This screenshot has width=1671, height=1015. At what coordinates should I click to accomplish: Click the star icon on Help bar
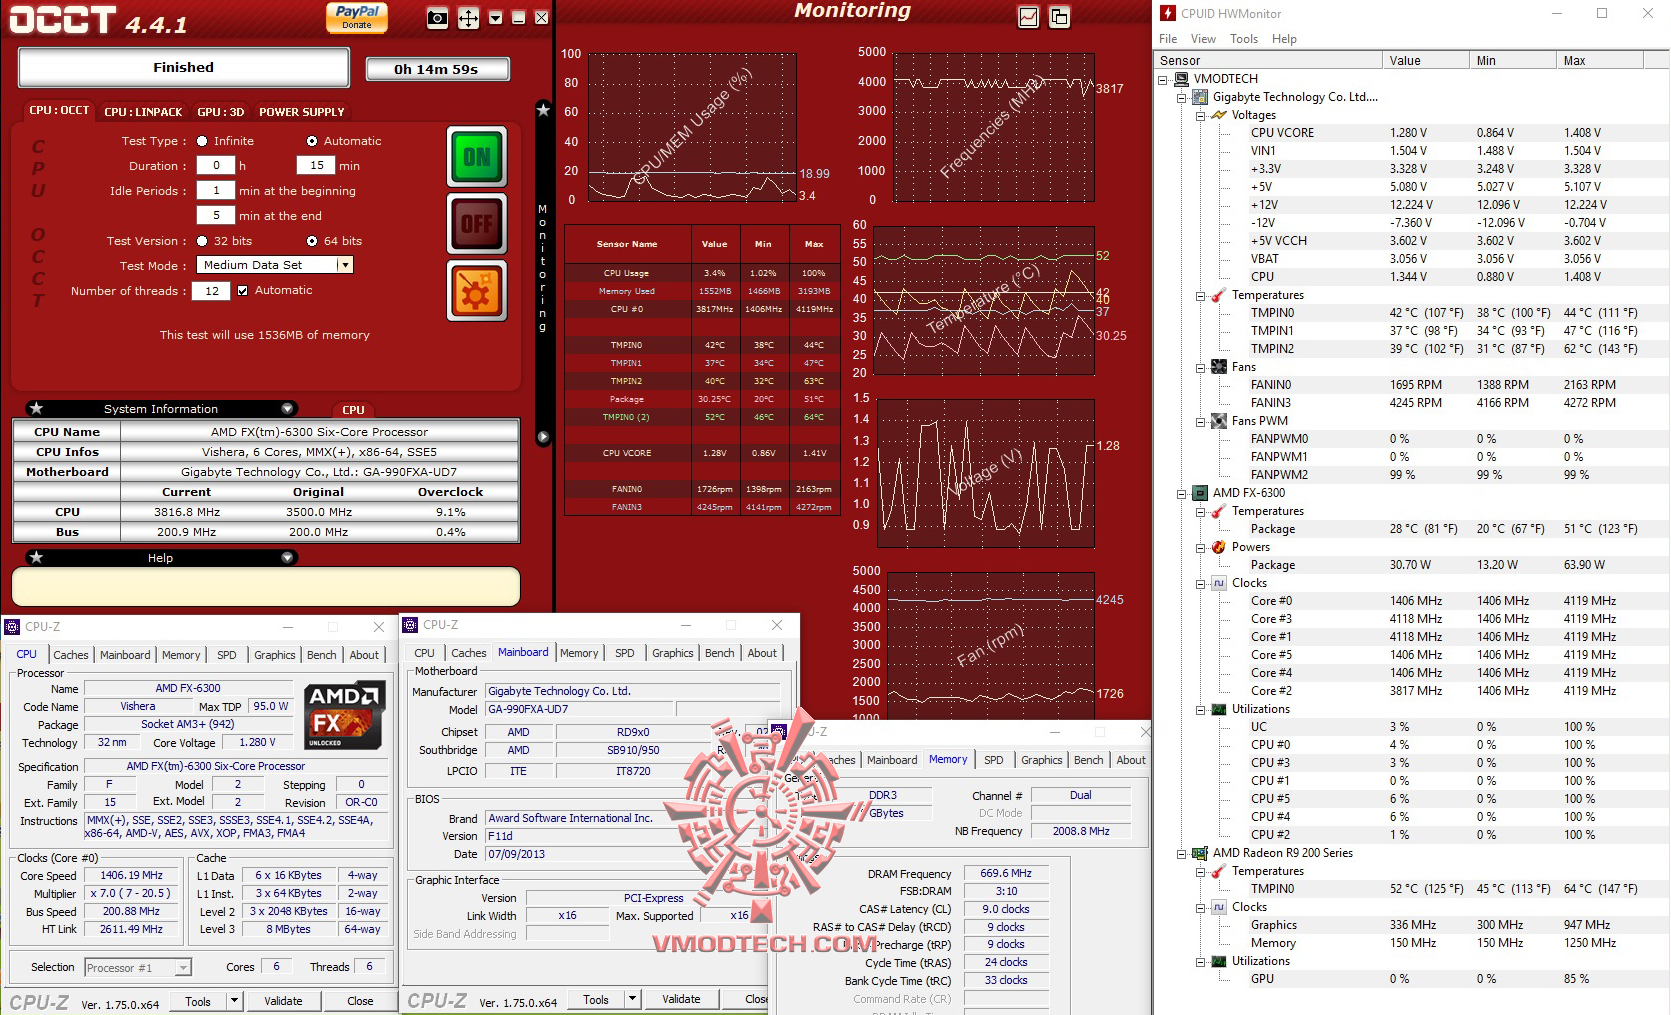point(36,557)
